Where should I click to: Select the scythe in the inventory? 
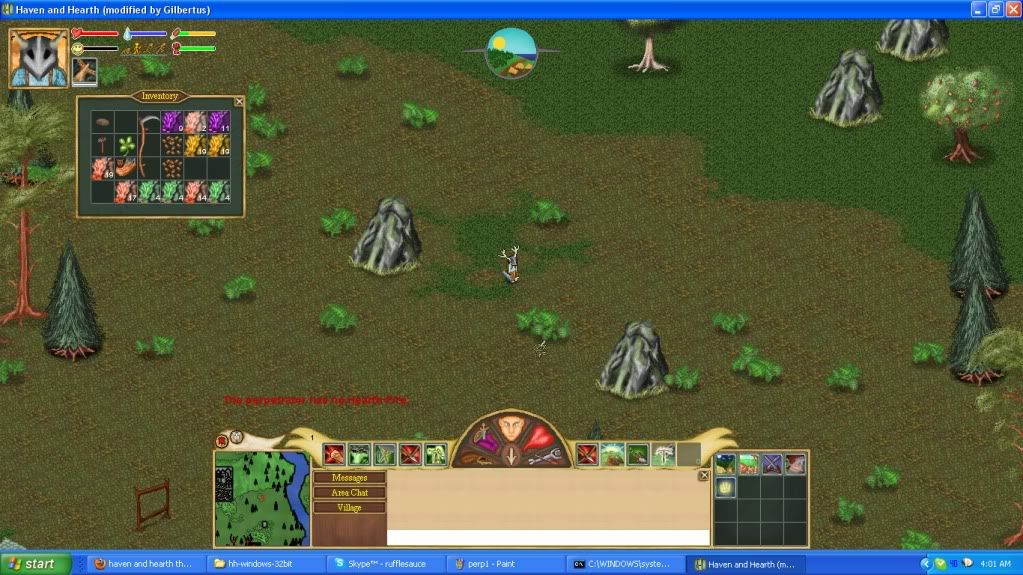[148, 146]
